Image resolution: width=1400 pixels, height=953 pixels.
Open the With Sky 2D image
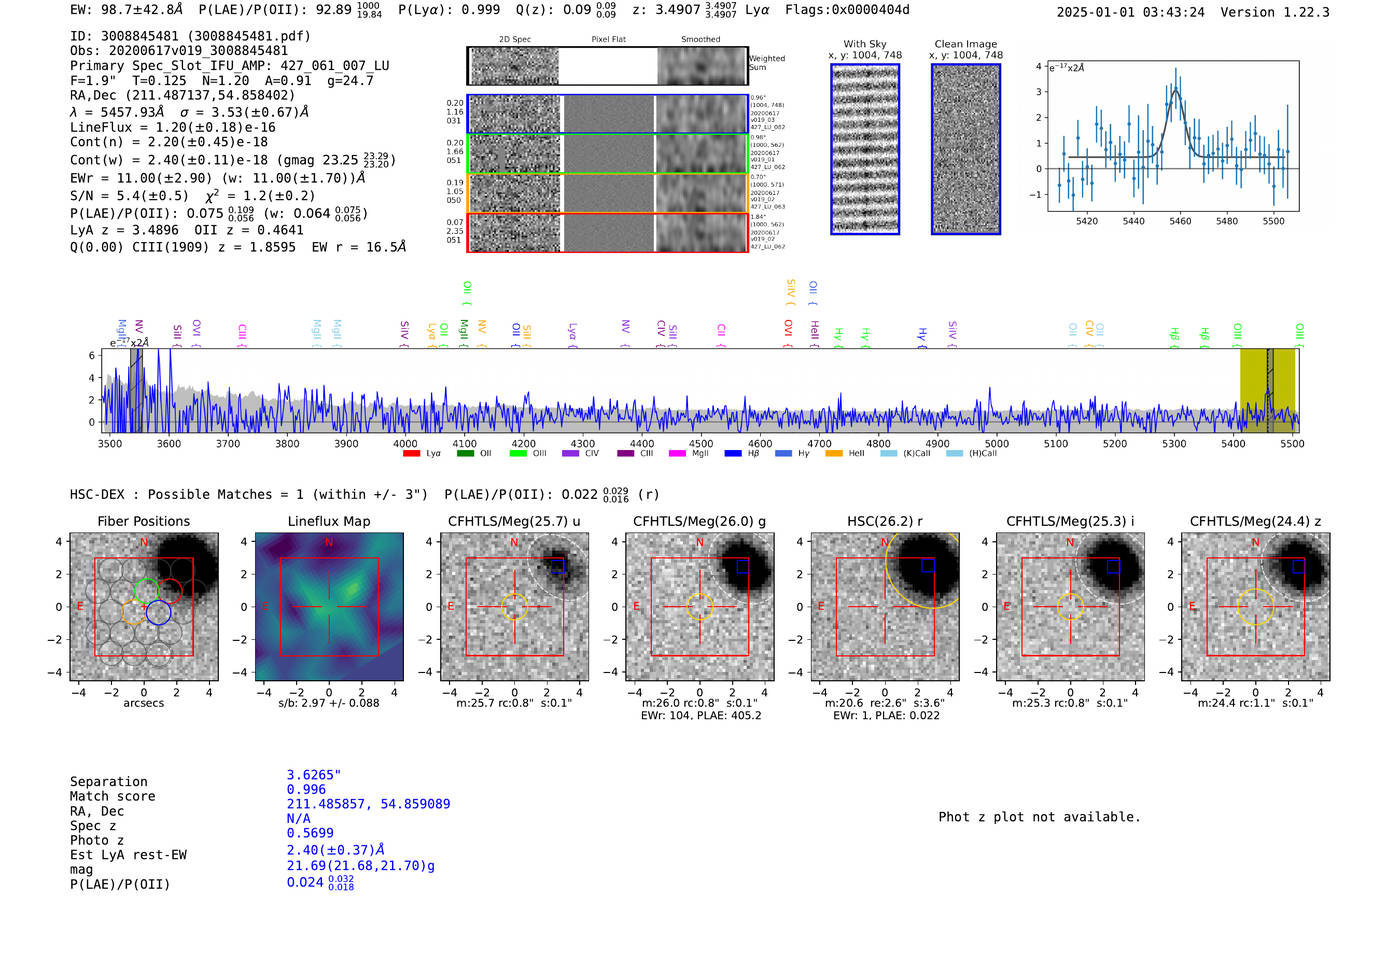point(865,149)
